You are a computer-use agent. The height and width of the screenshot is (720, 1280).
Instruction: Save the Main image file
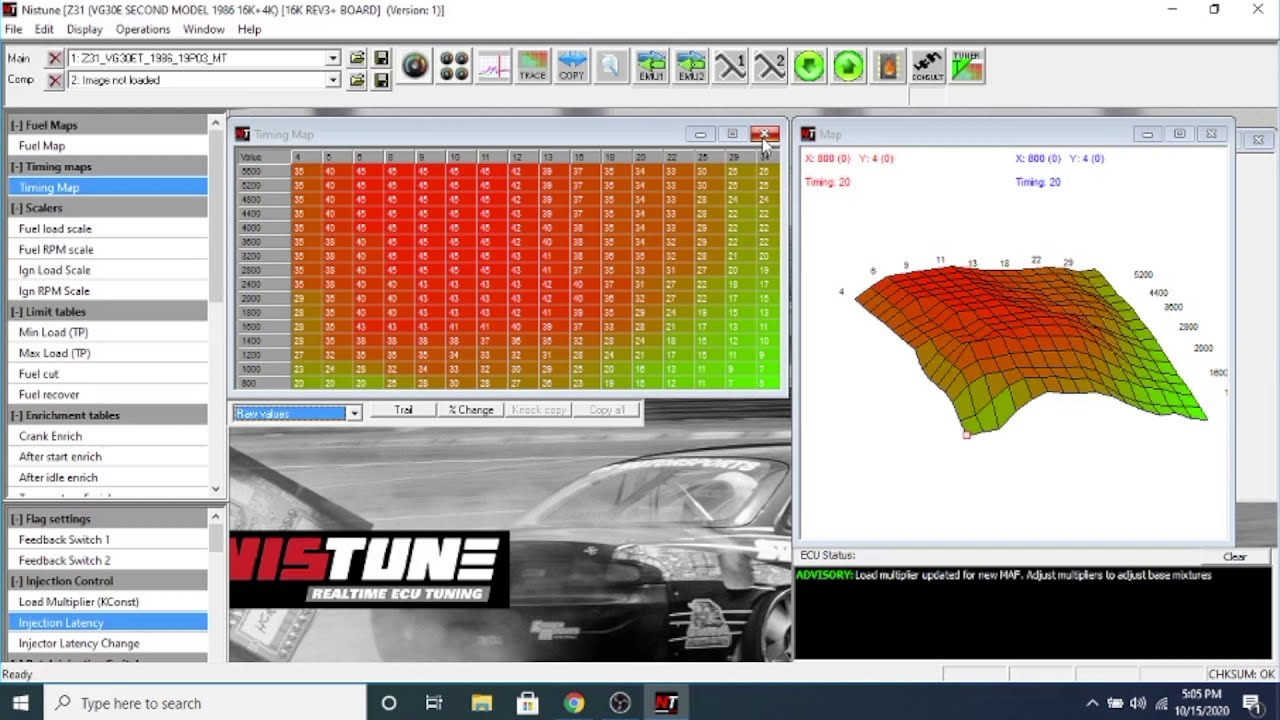point(381,59)
